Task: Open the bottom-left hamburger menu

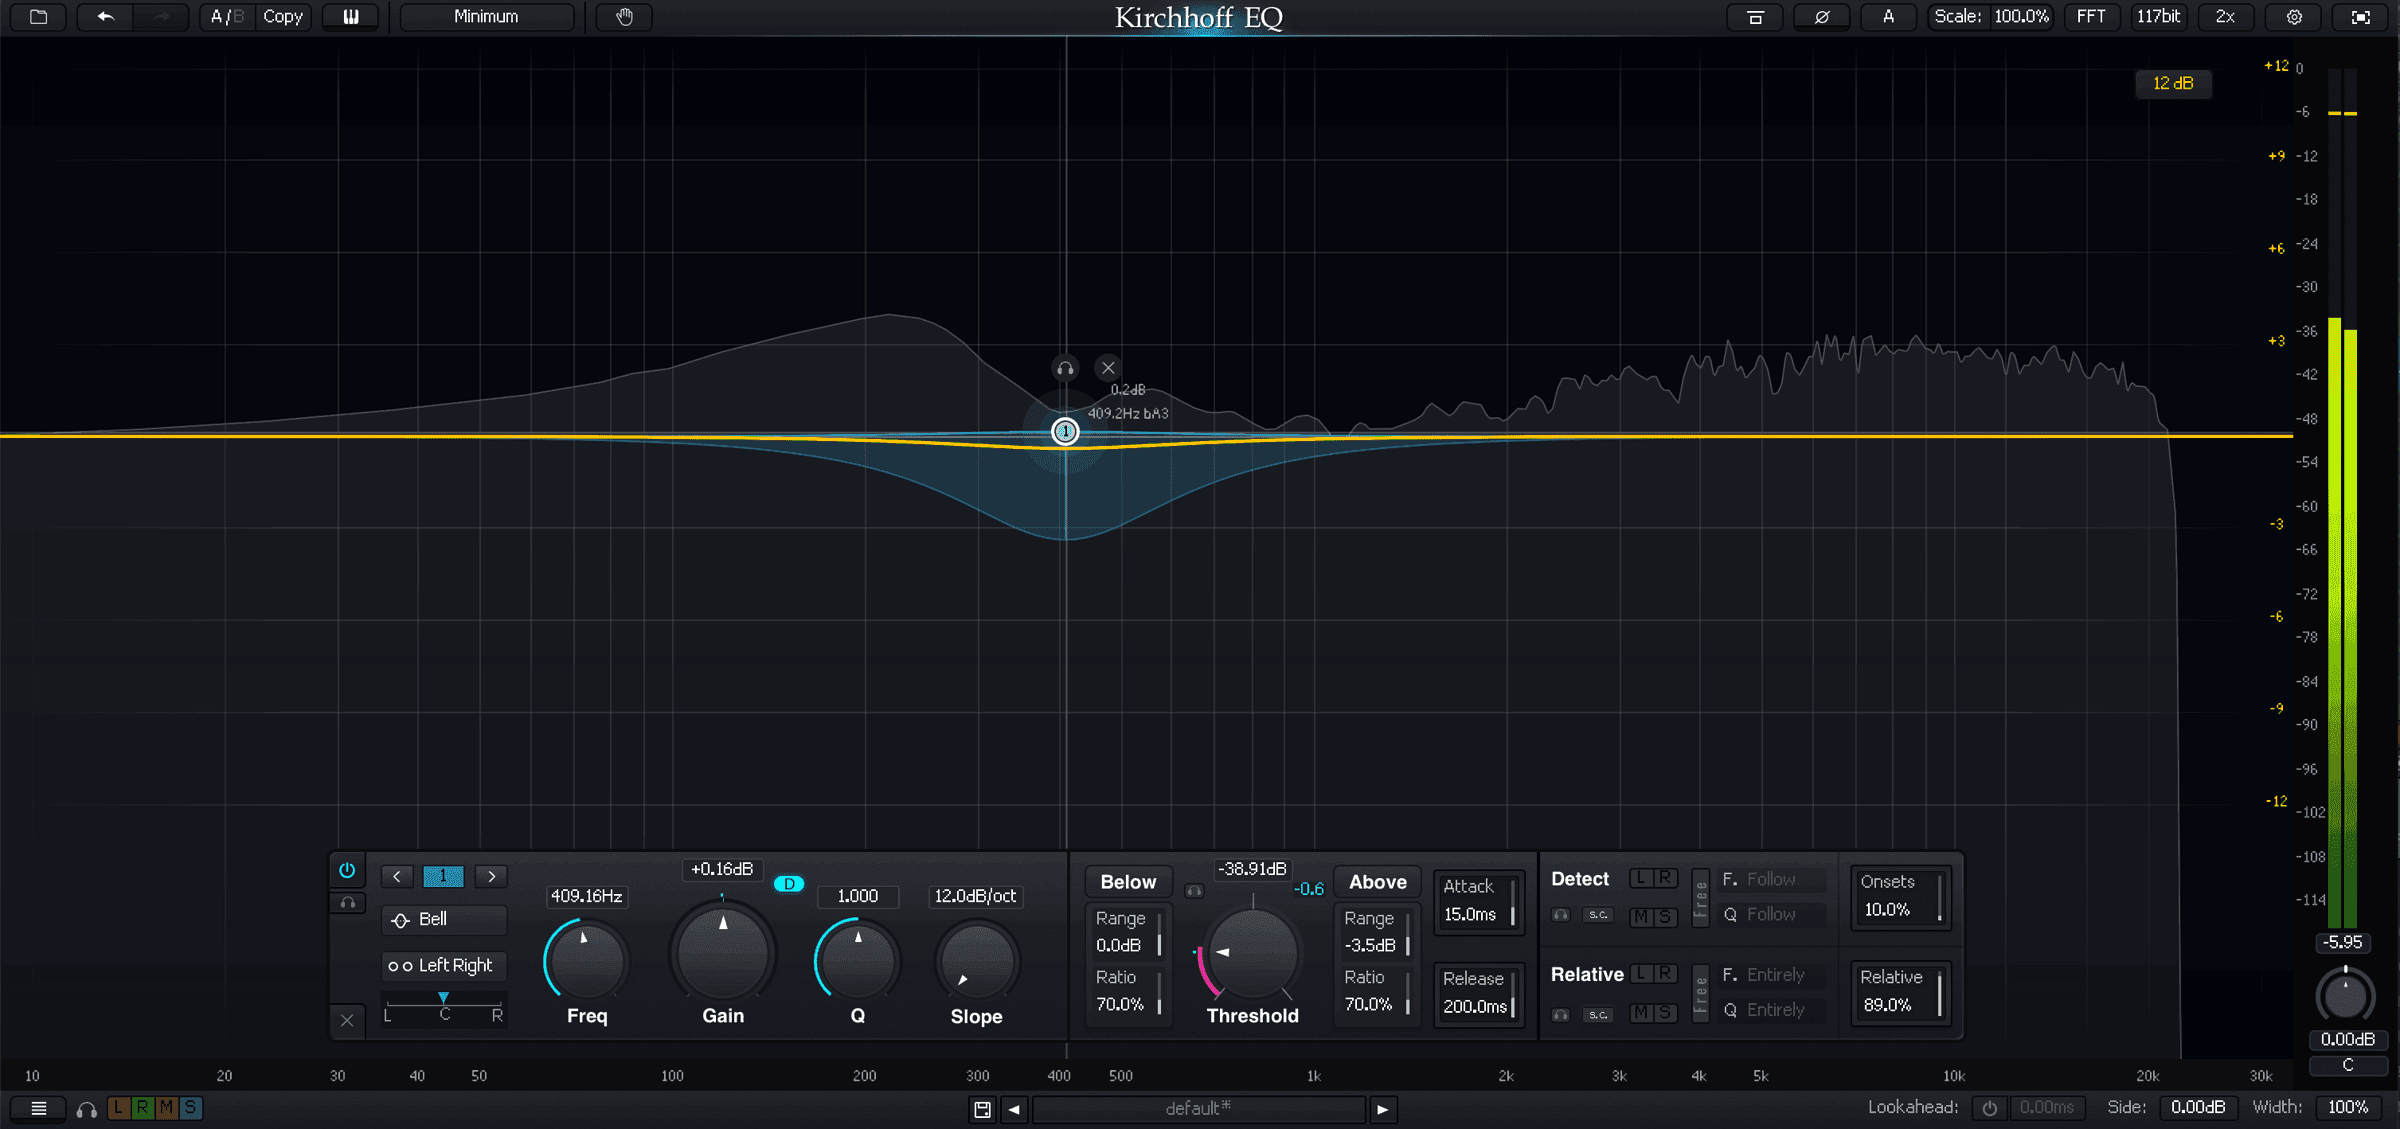Action: tap(39, 1108)
